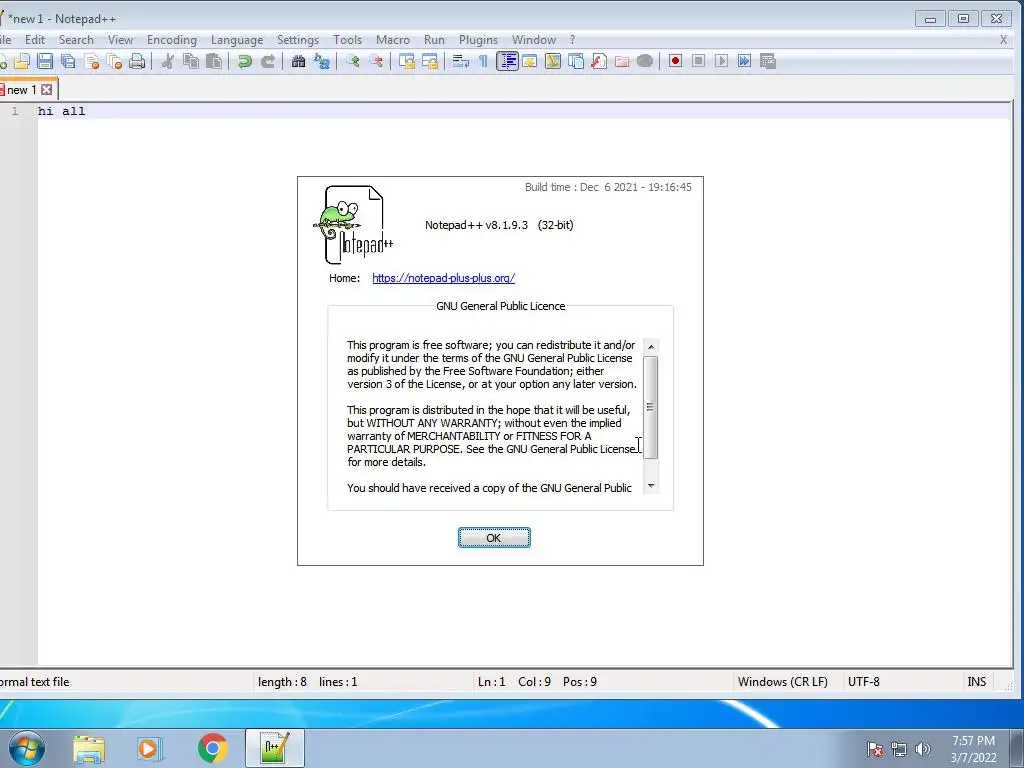Open Windows Explorer from the taskbar
Screen dimensions: 1024x768
tap(89, 748)
